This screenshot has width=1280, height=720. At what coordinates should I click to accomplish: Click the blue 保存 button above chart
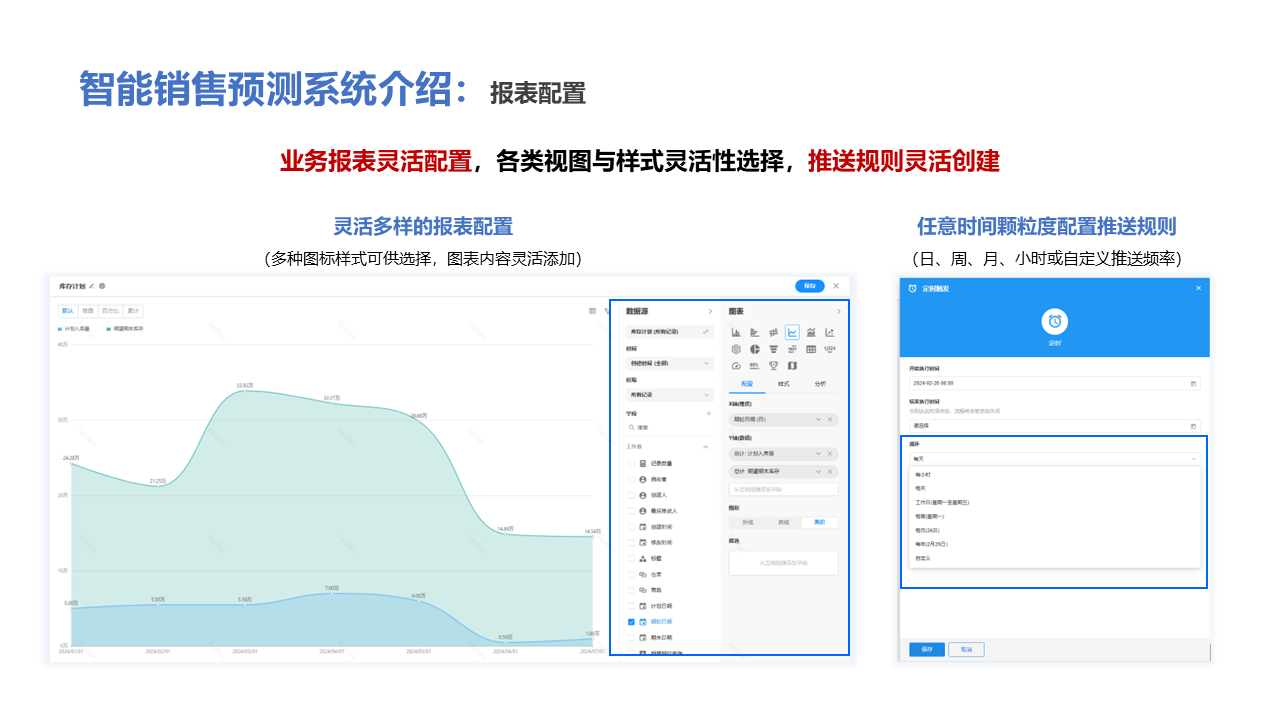(x=810, y=286)
